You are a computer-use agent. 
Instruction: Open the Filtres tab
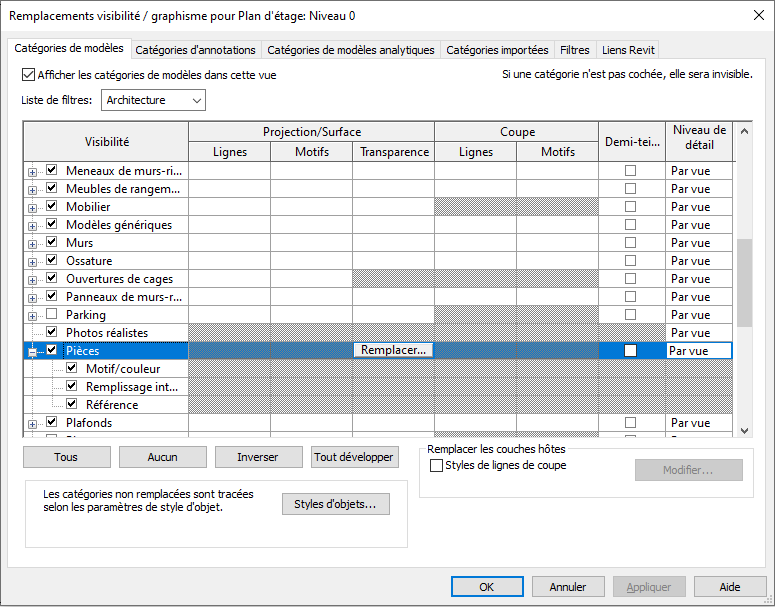tap(574, 50)
